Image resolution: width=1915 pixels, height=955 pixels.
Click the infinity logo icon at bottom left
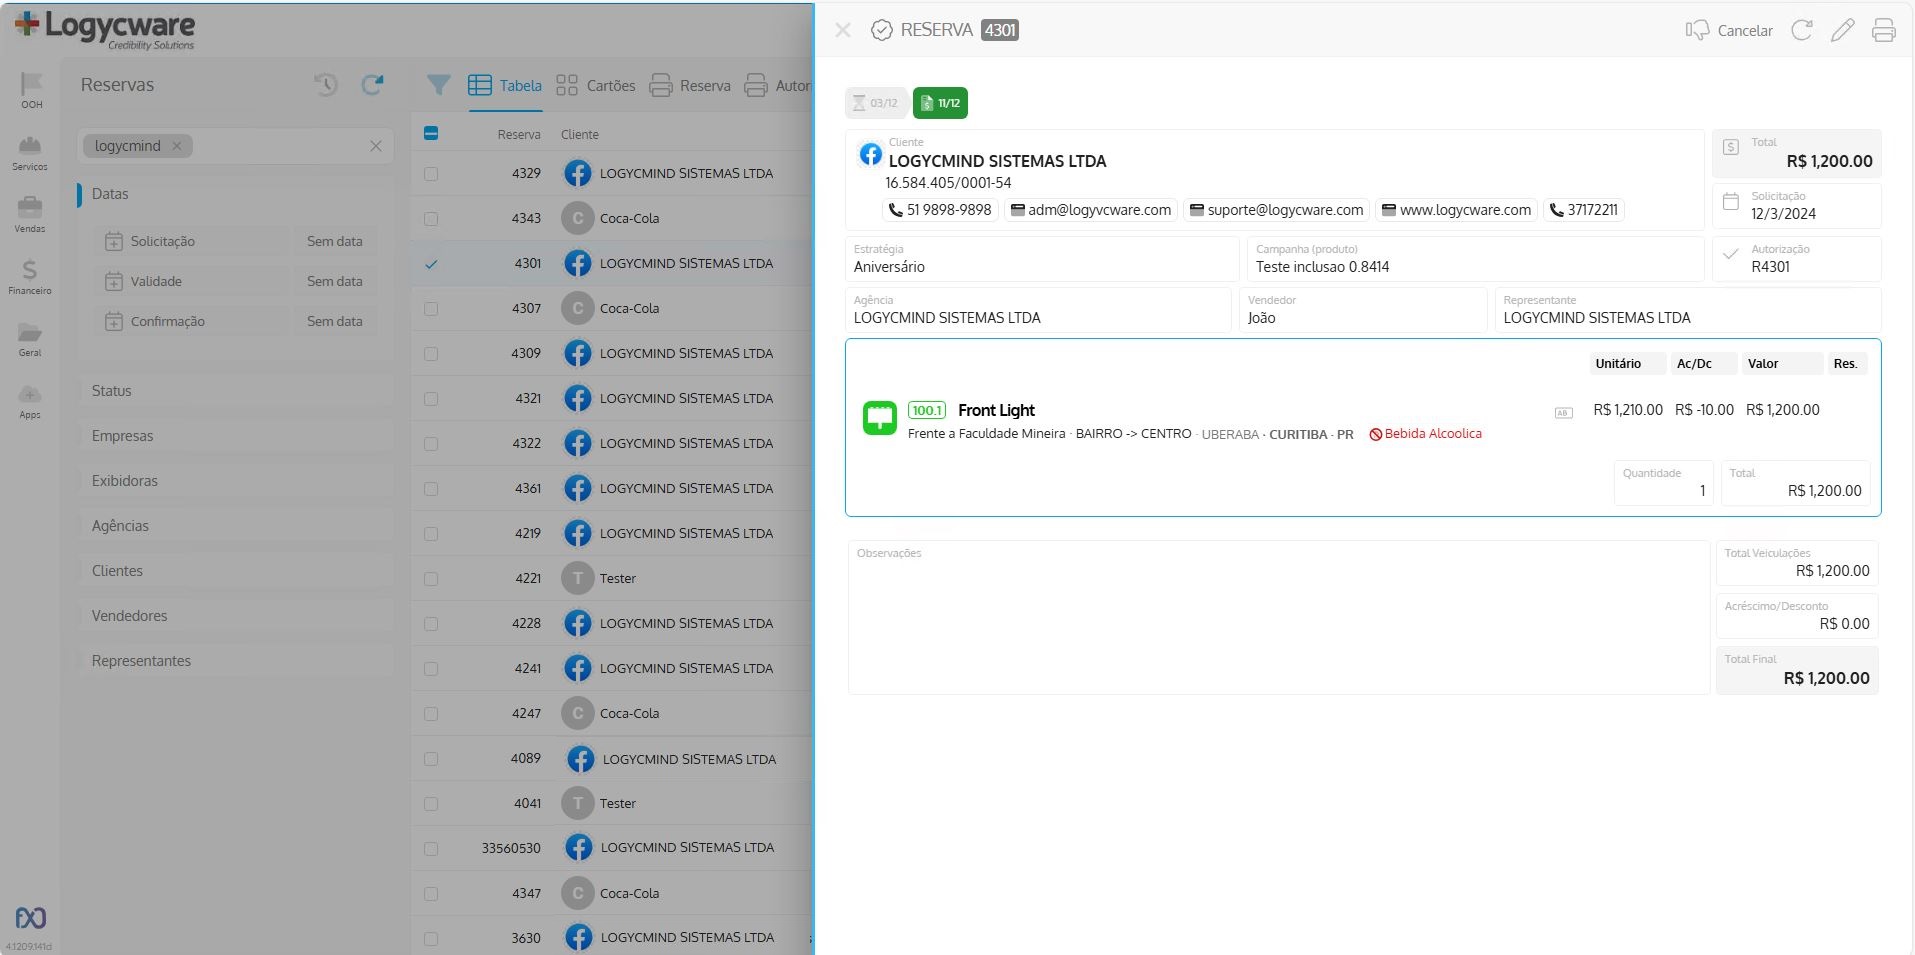tap(31, 918)
